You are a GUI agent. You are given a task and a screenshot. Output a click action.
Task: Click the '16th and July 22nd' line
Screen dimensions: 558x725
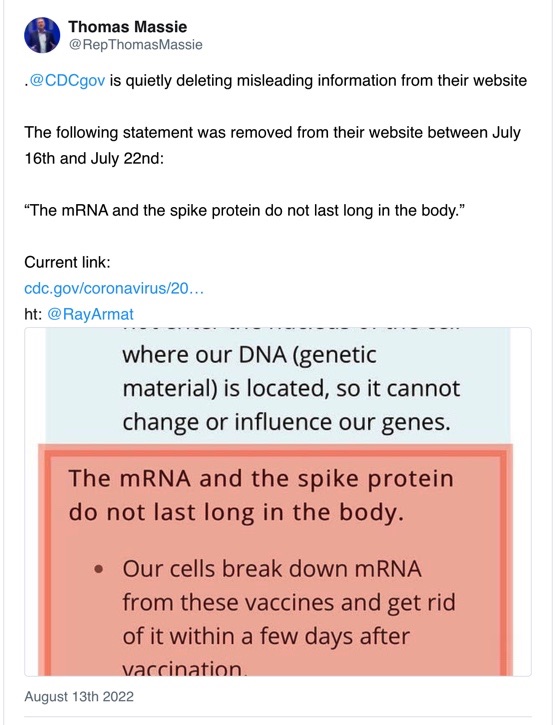click(94, 158)
